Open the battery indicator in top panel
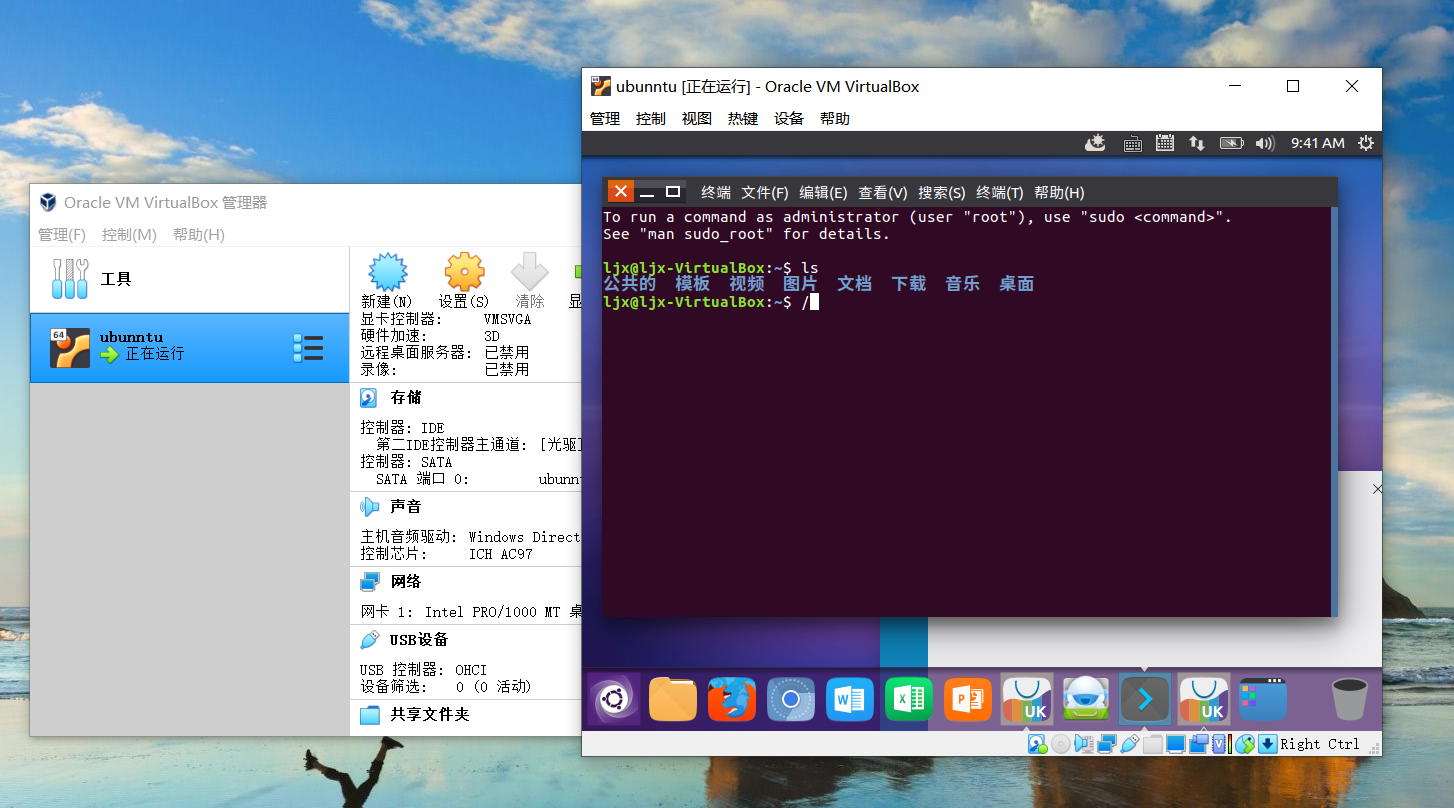The width and height of the screenshot is (1454, 808). (1231, 143)
